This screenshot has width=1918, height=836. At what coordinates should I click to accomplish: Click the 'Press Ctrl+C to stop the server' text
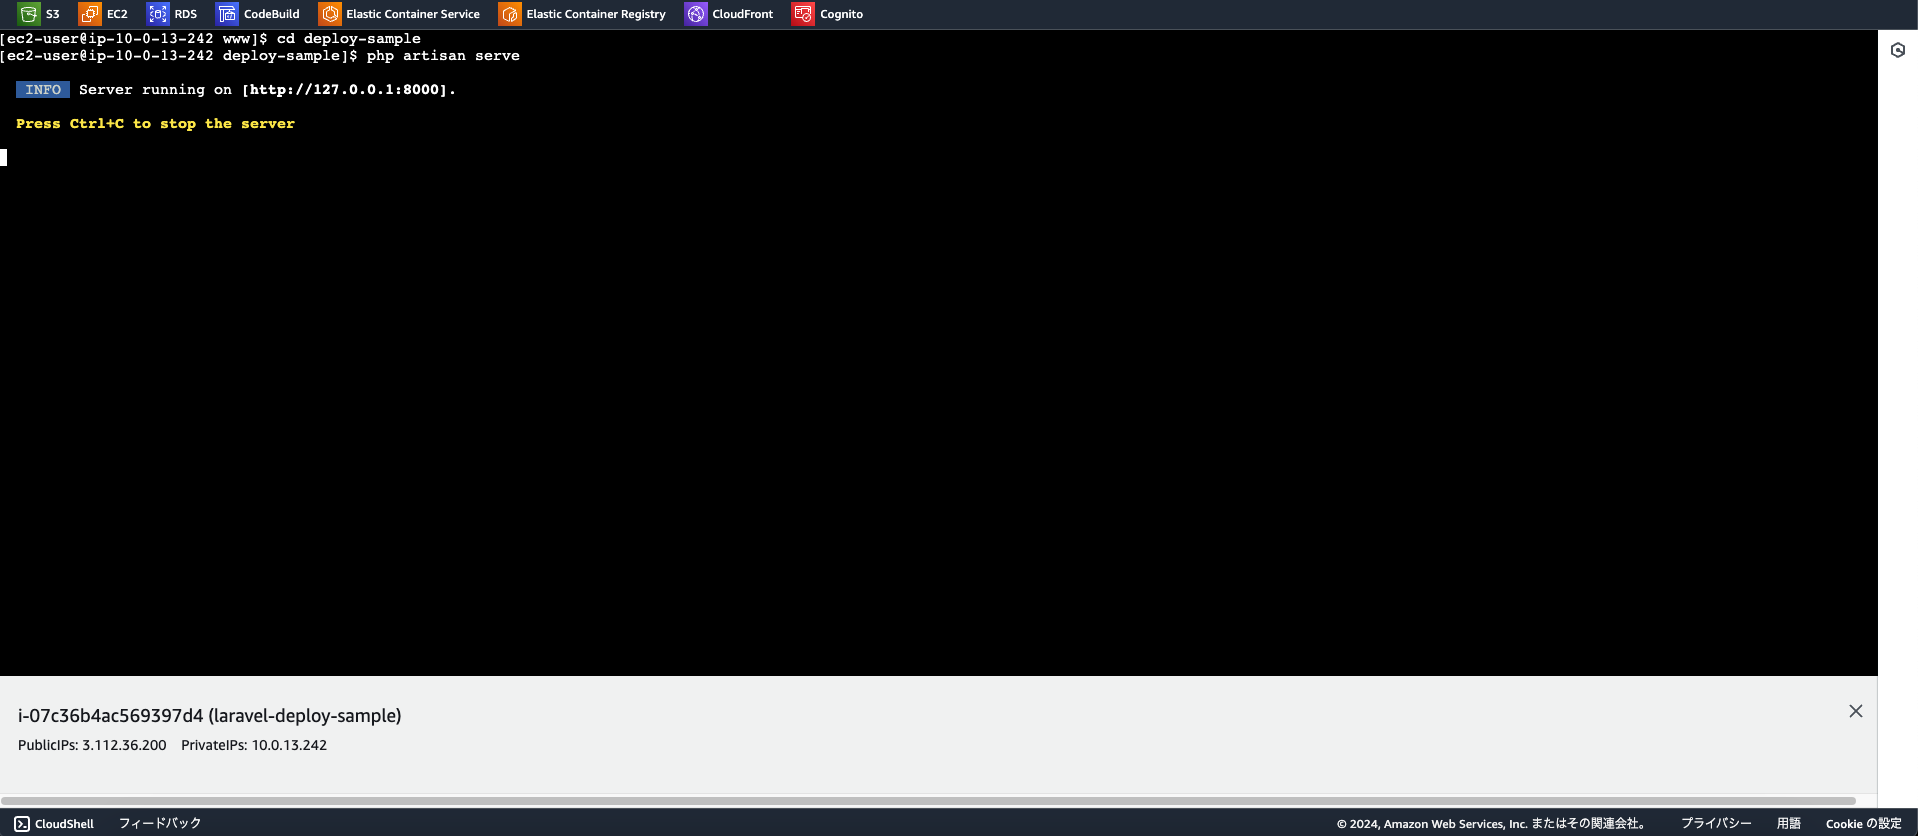[156, 124]
